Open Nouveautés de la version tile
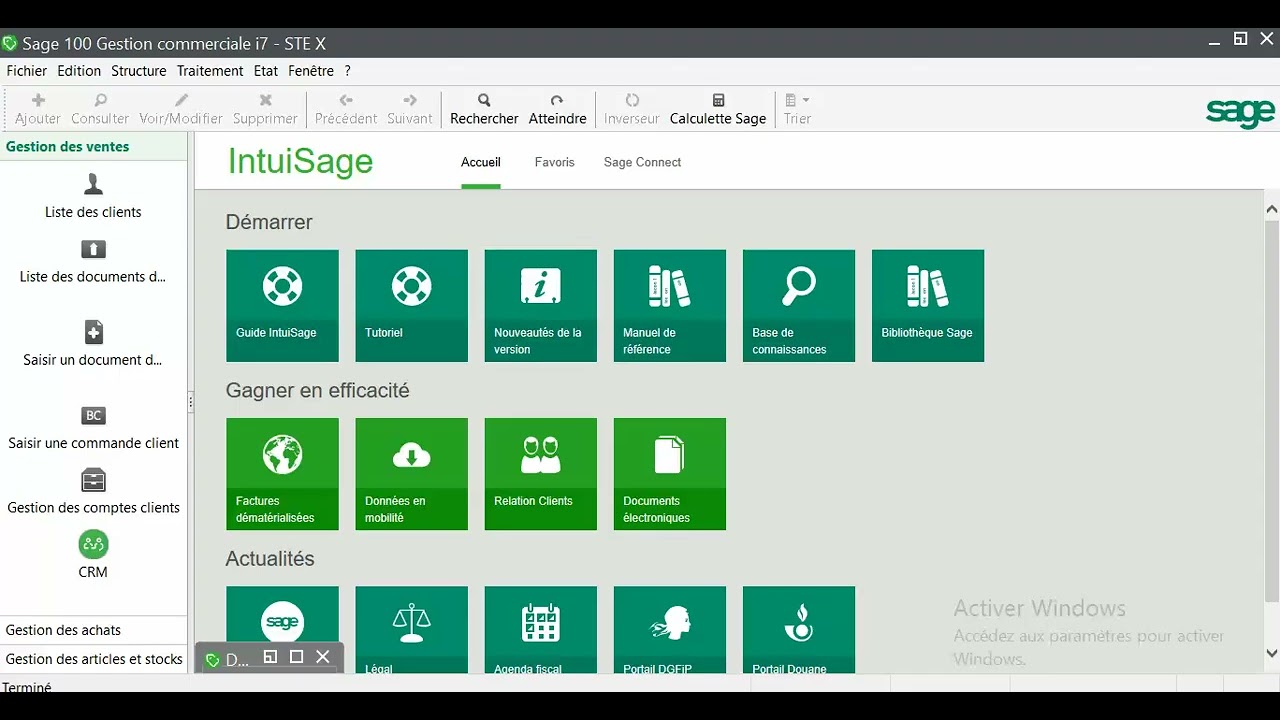 [540, 305]
